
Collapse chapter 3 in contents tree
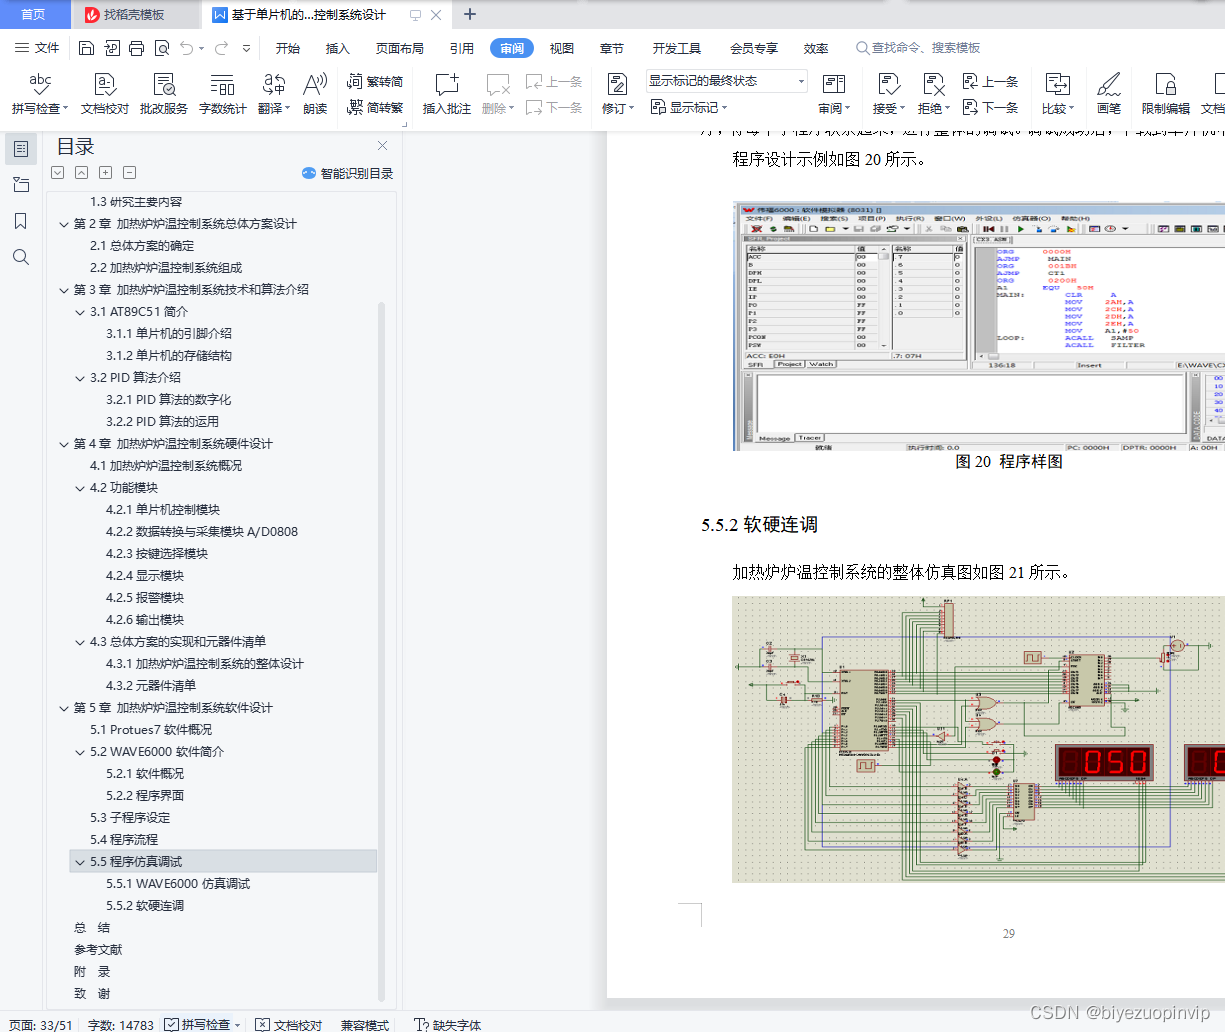(64, 290)
